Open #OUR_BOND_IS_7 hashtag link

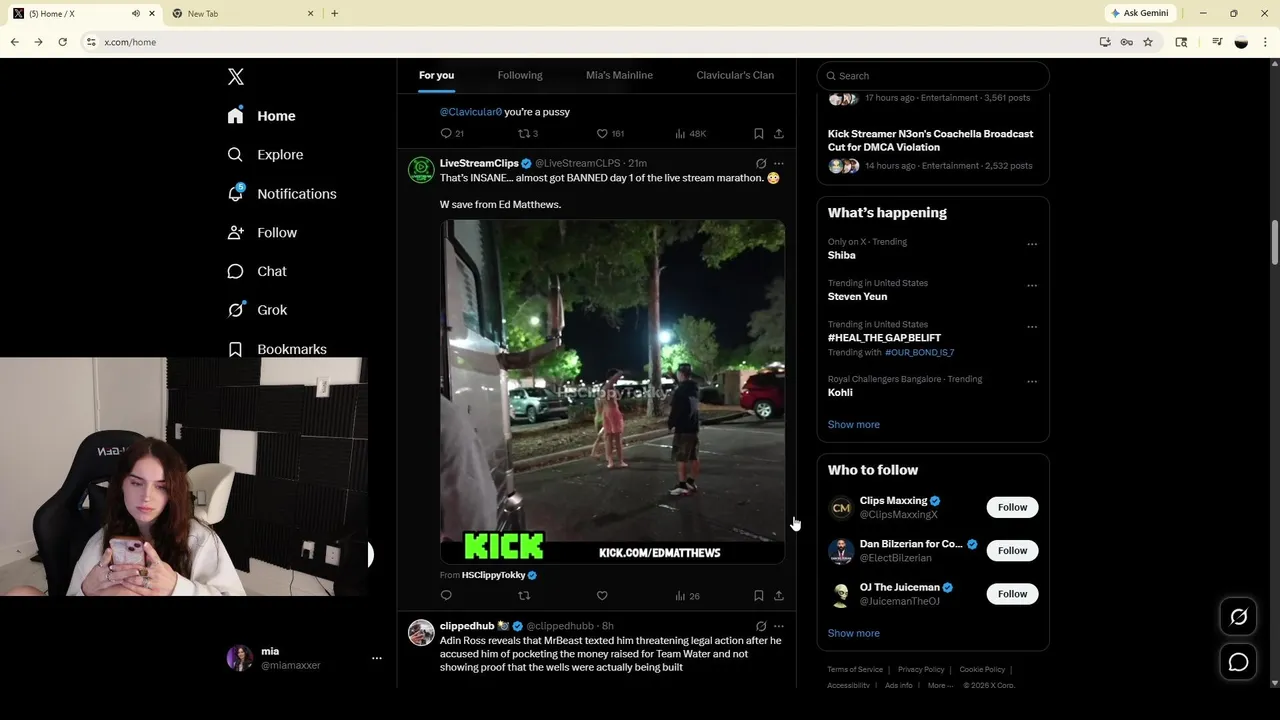919,353
